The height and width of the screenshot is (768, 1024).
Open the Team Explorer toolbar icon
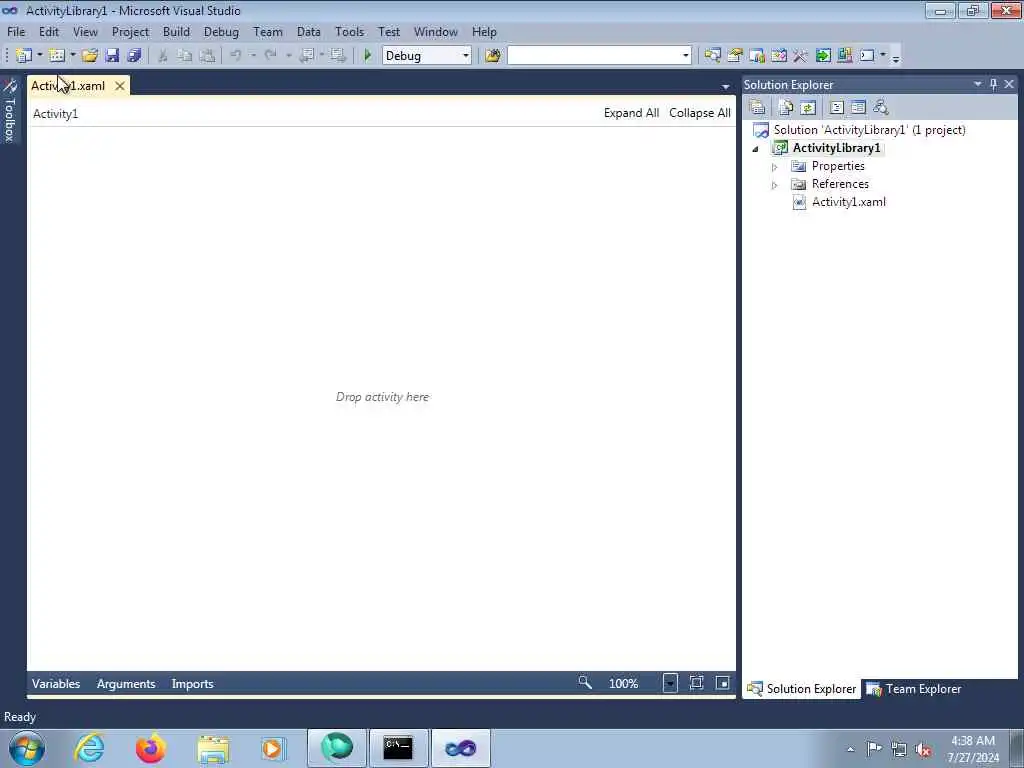coord(757,56)
